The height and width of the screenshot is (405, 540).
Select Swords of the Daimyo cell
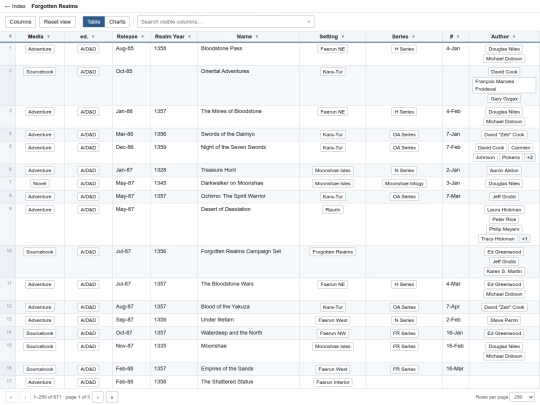coord(248,135)
